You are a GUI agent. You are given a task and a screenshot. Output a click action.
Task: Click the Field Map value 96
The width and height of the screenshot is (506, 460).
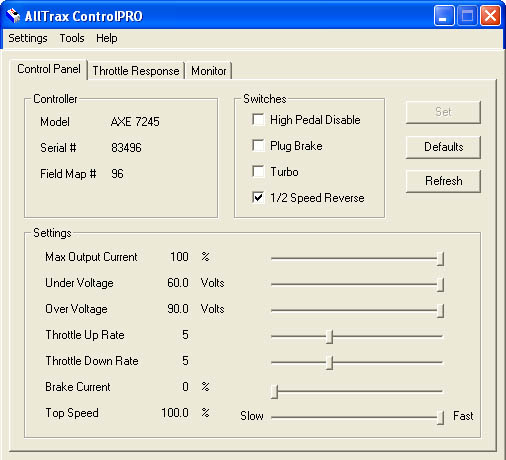pyautogui.click(x=117, y=174)
